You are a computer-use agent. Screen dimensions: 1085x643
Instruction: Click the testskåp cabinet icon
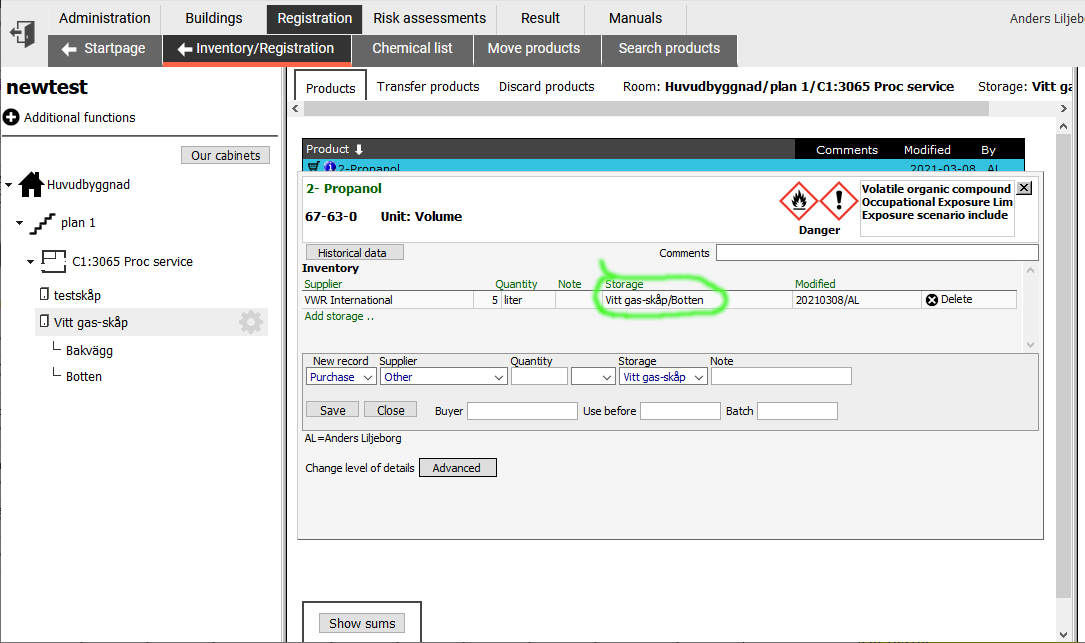point(44,294)
